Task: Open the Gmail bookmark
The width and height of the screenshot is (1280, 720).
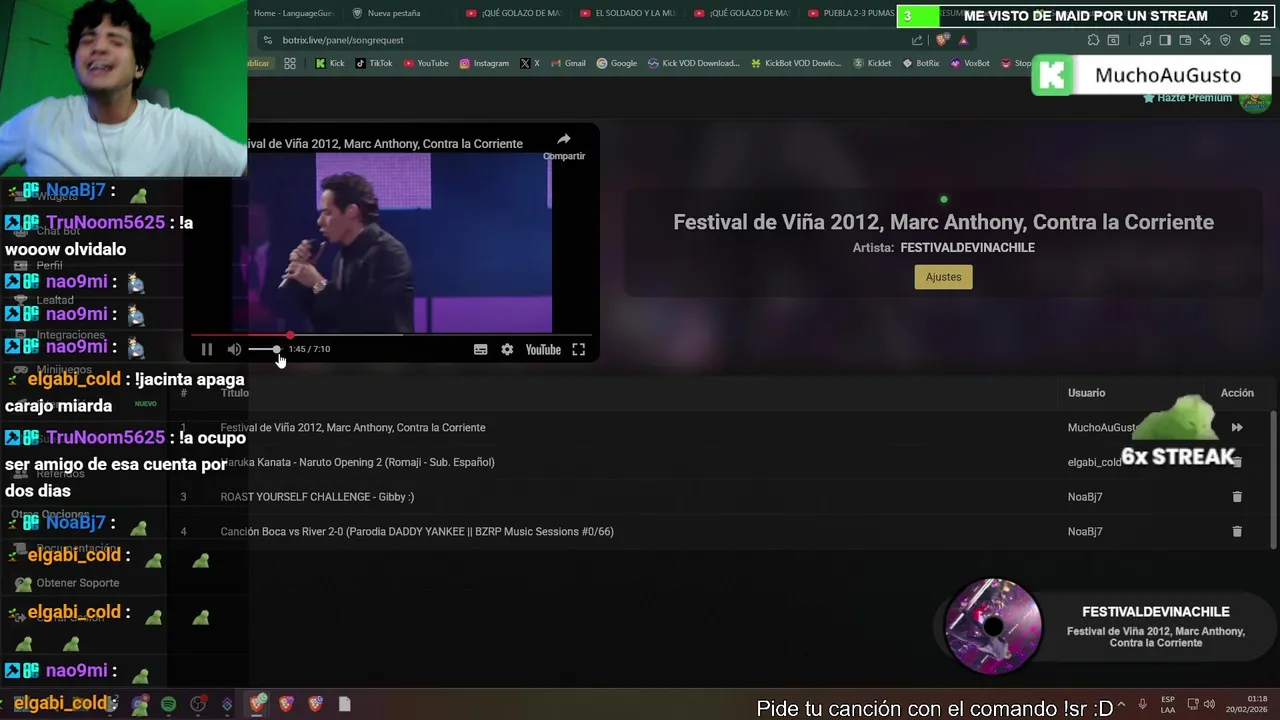Action: [x=568, y=63]
